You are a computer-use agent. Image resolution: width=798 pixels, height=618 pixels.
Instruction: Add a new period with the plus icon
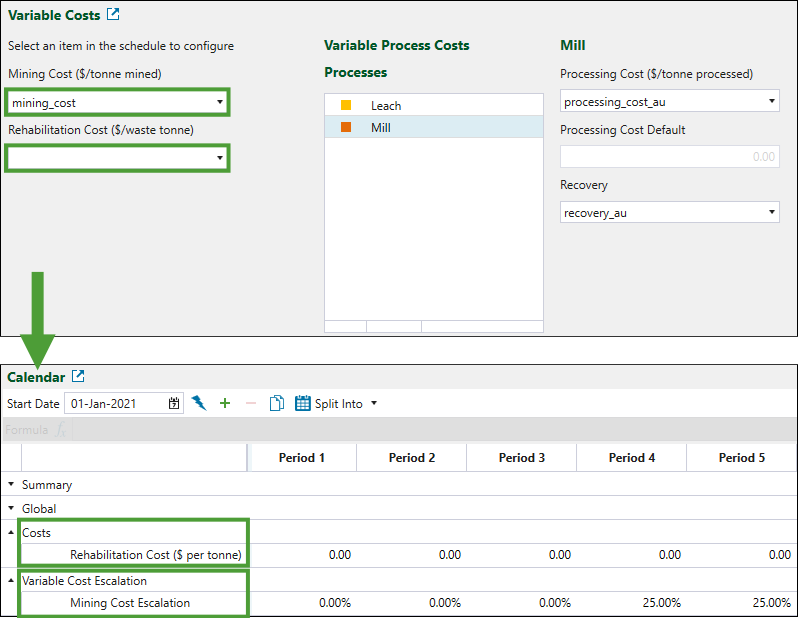coord(225,404)
